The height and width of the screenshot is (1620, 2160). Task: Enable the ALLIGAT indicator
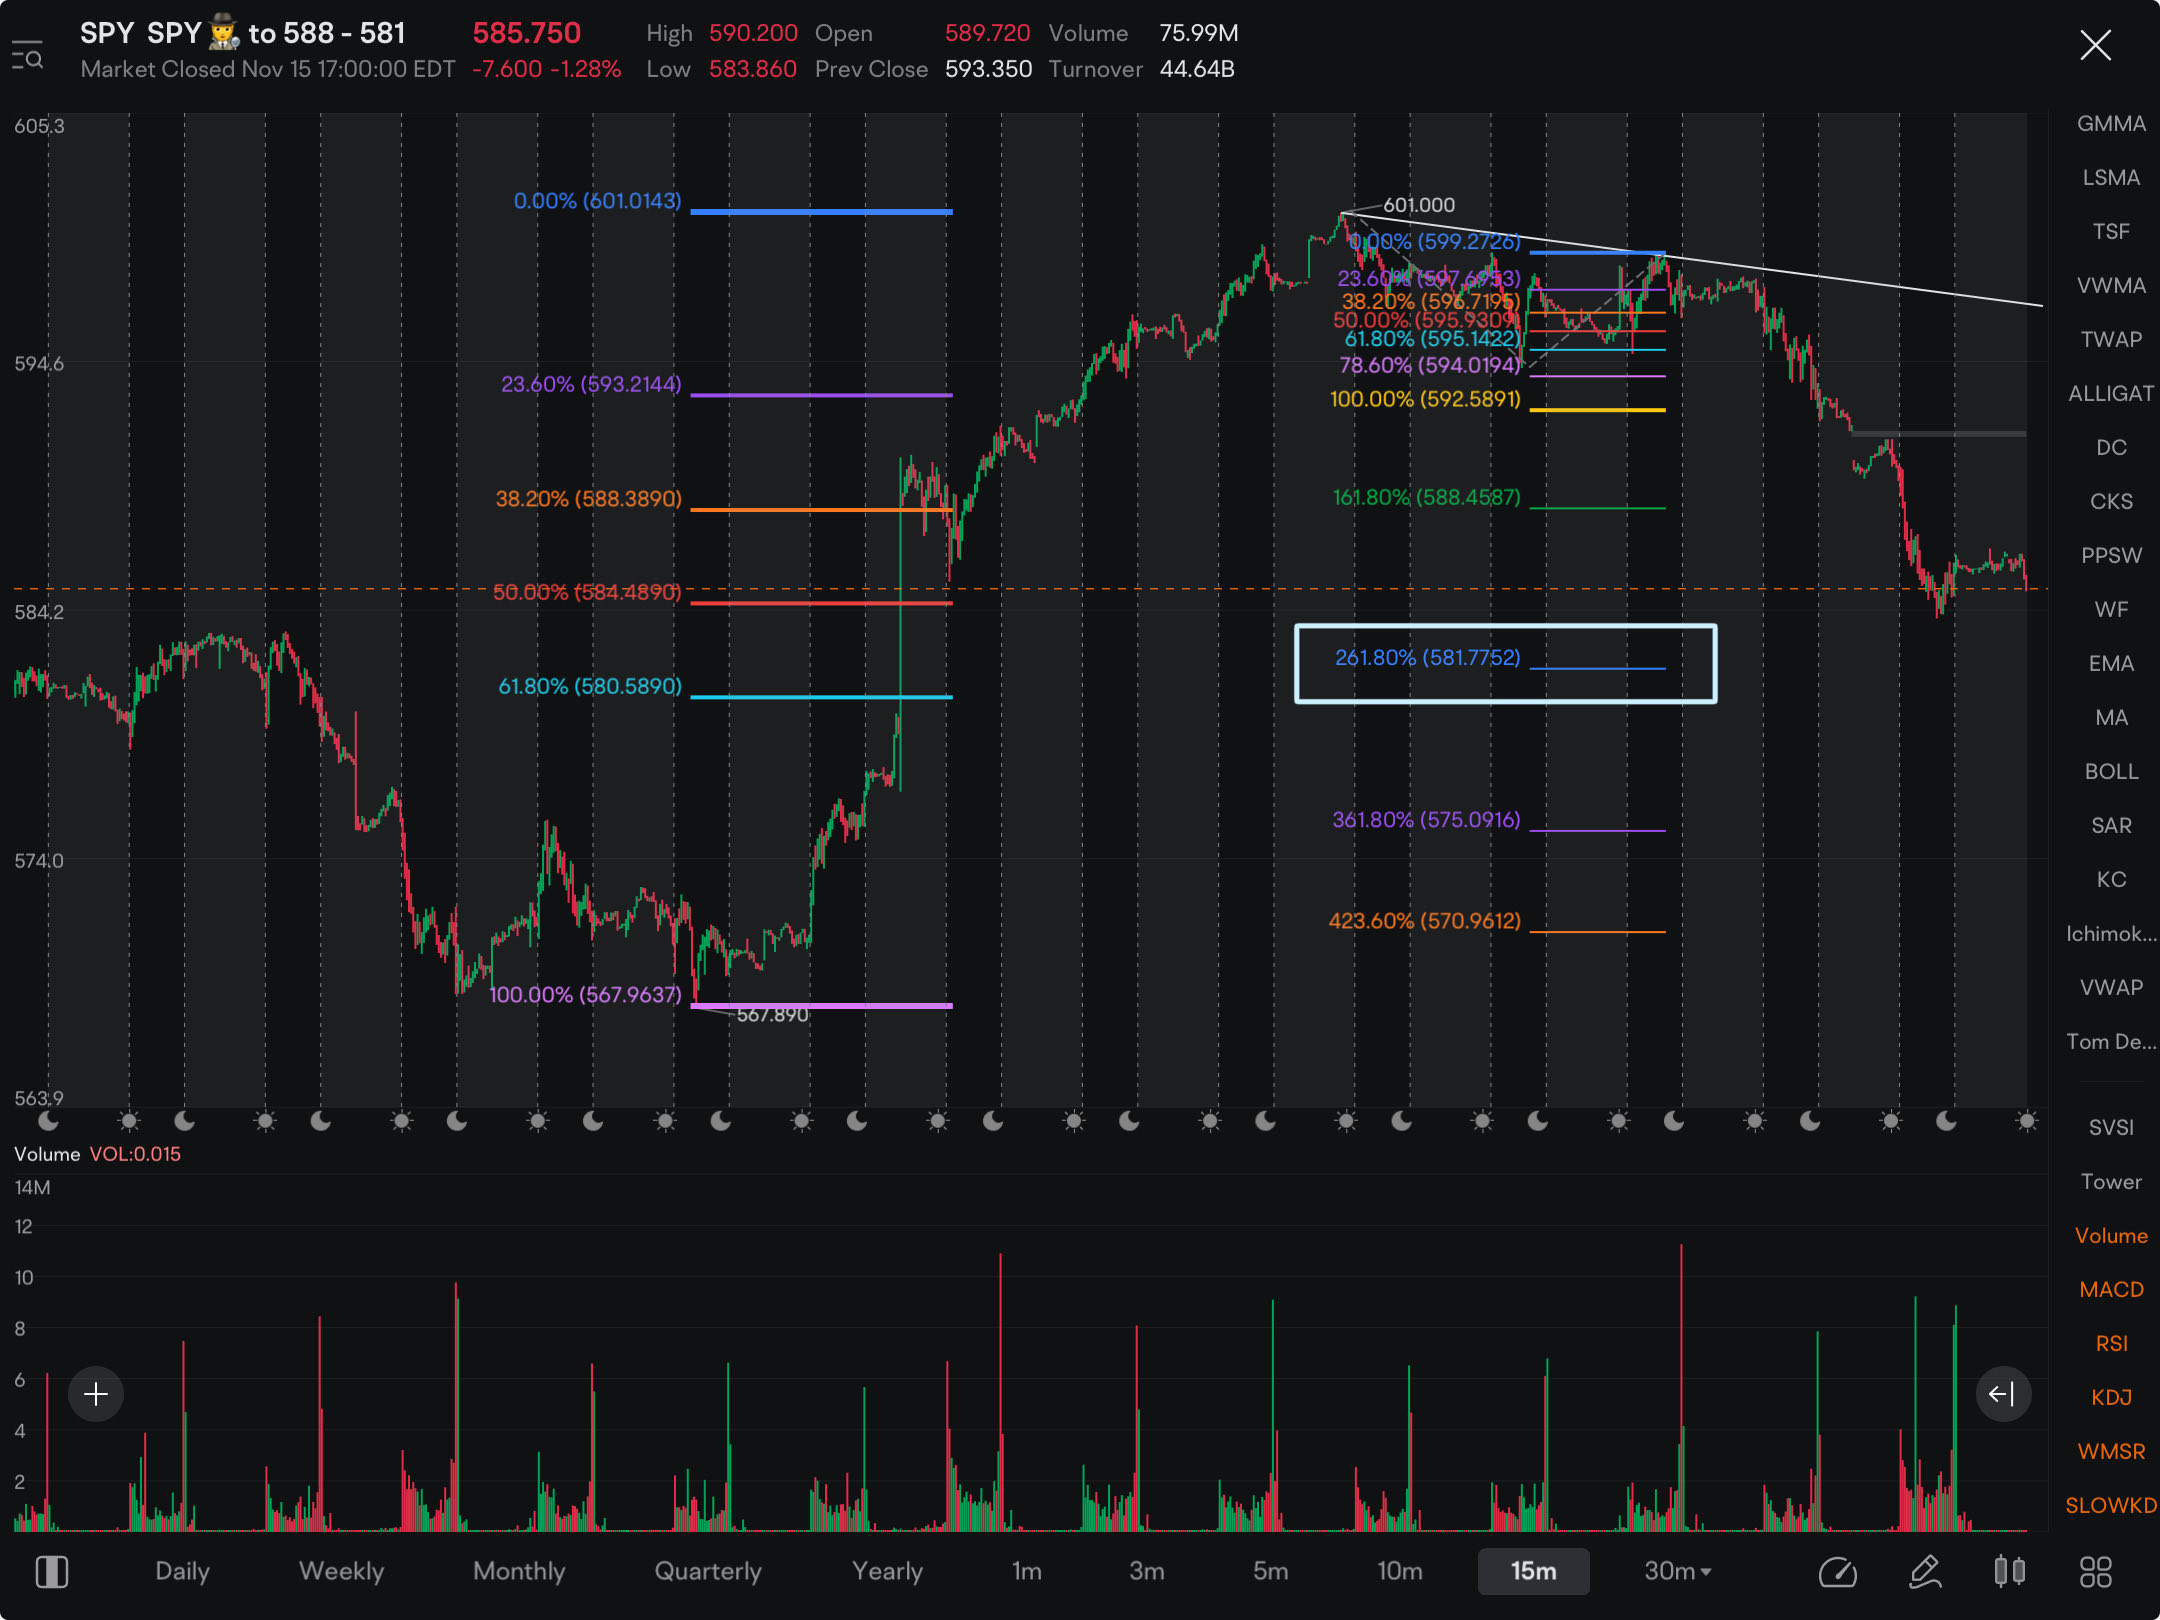tap(2111, 393)
